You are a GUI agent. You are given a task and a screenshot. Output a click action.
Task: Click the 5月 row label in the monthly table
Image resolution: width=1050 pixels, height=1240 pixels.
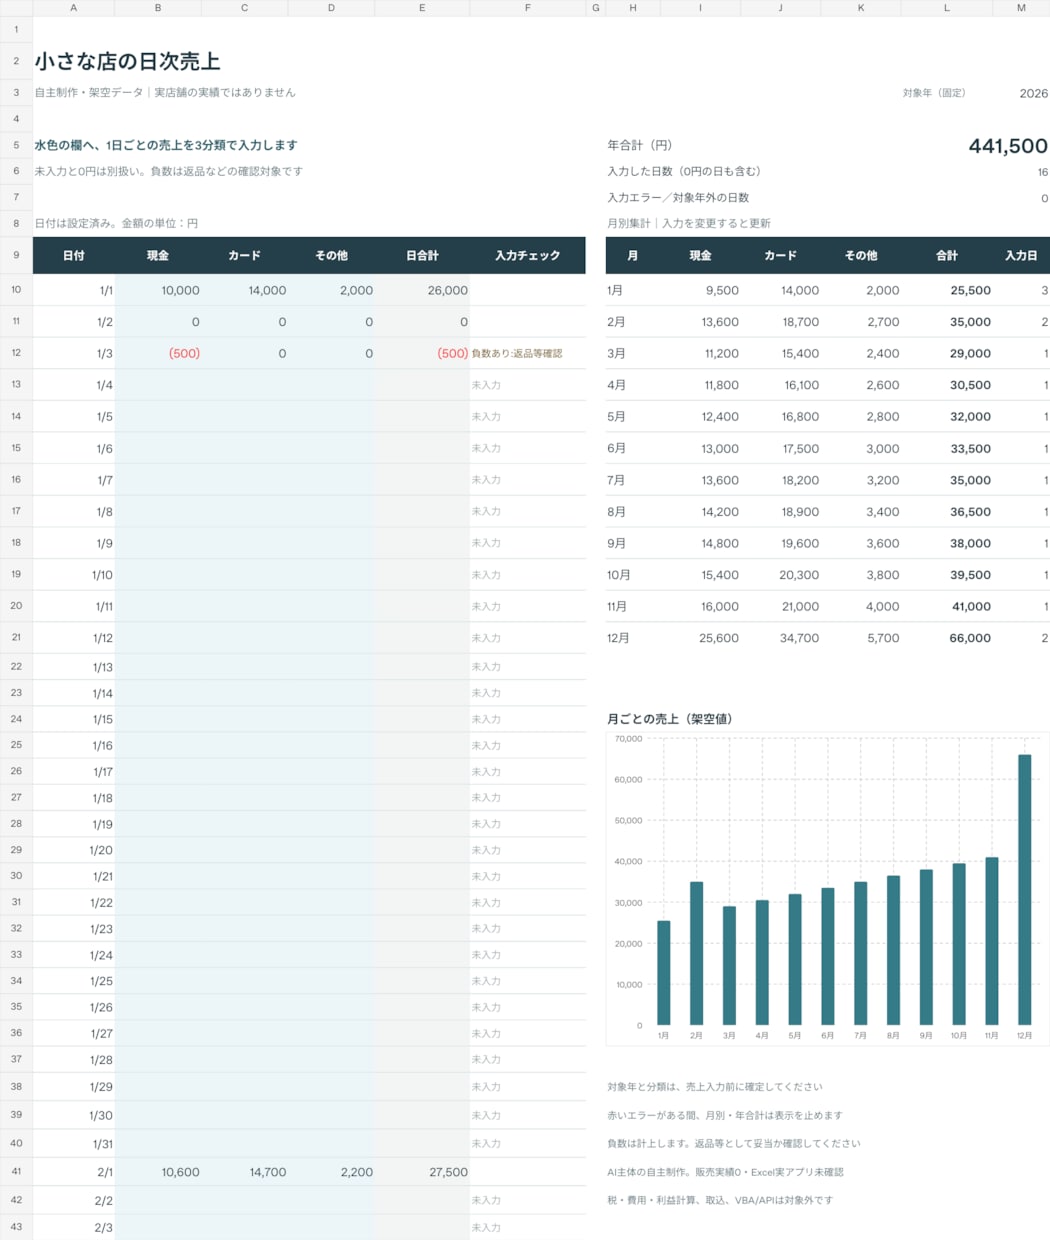(x=617, y=417)
